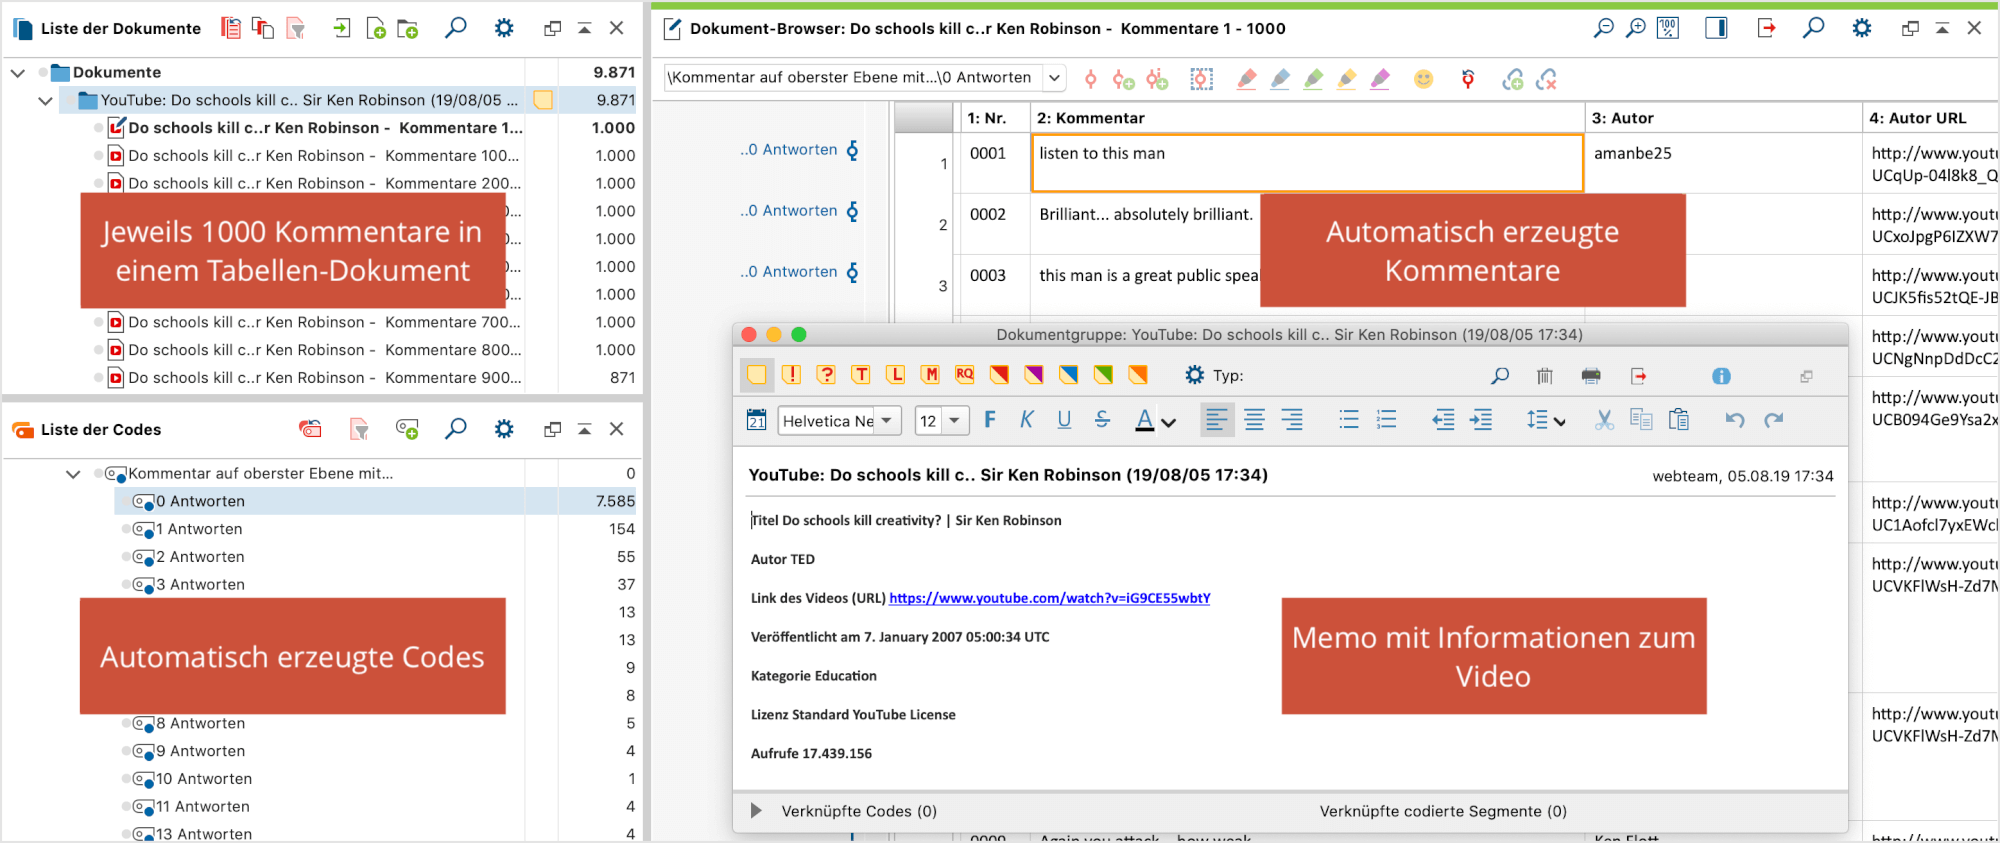Expand Verknüpfte Codes (0) section
Image resolution: width=2000 pixels, height=843 pixels.
[756, 811]
